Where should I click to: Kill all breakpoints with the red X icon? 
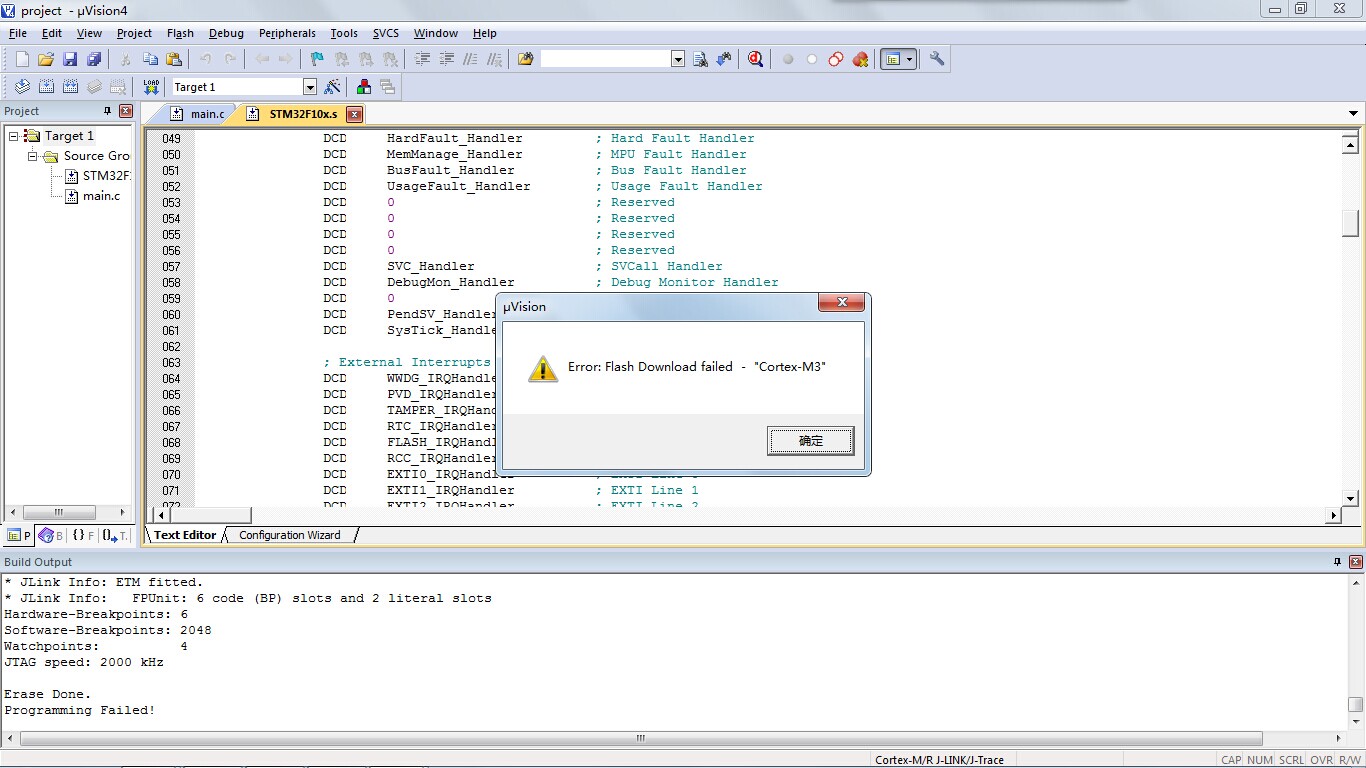(860, 59)
